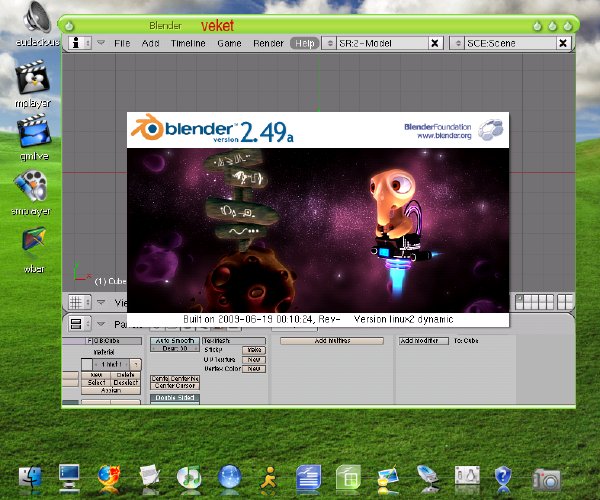Image resolution: width=600 pixels, height=500 pixels.
Task: Open the Game menu
Action: pyautogui.click(x=229, y=43)
